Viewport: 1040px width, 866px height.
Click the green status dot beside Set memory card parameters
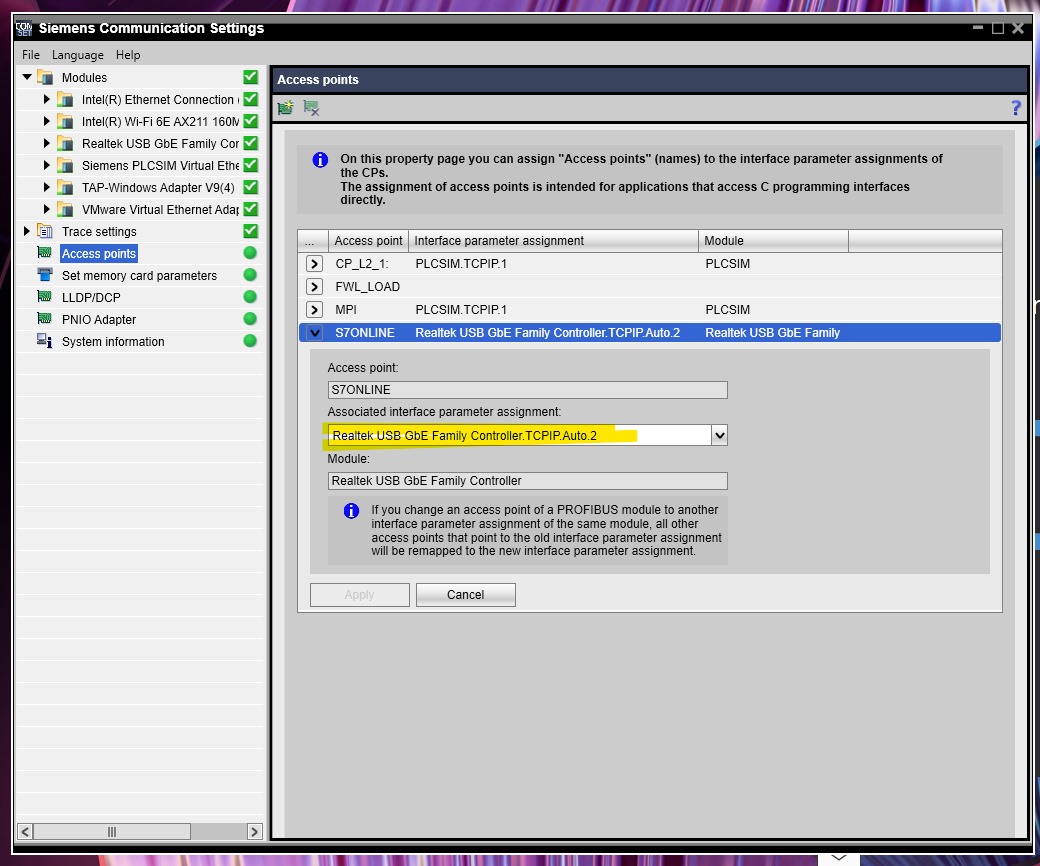click(250, 275)
